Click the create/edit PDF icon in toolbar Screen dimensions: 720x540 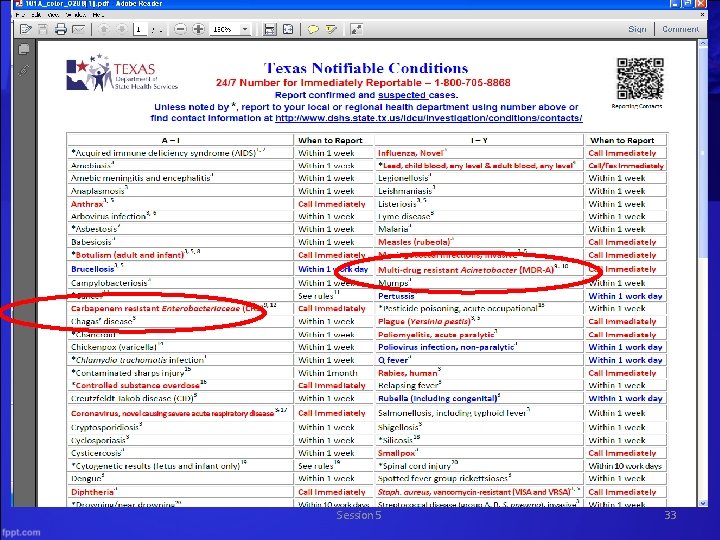click(26, 29)
